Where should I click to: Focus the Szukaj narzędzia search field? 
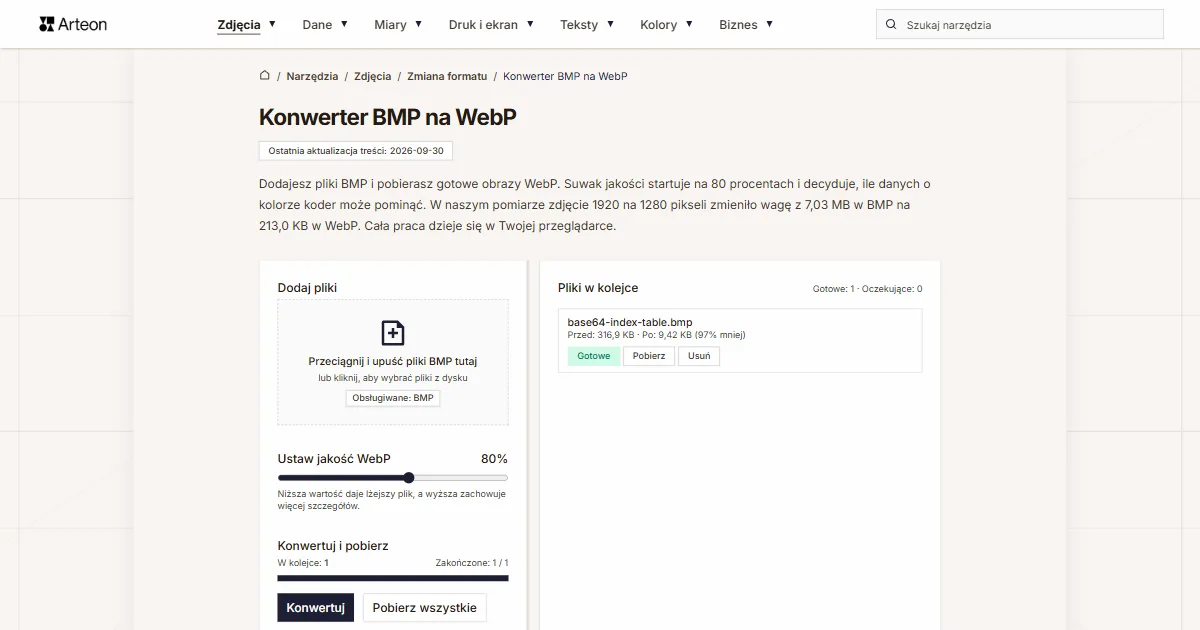point(1020,24)
